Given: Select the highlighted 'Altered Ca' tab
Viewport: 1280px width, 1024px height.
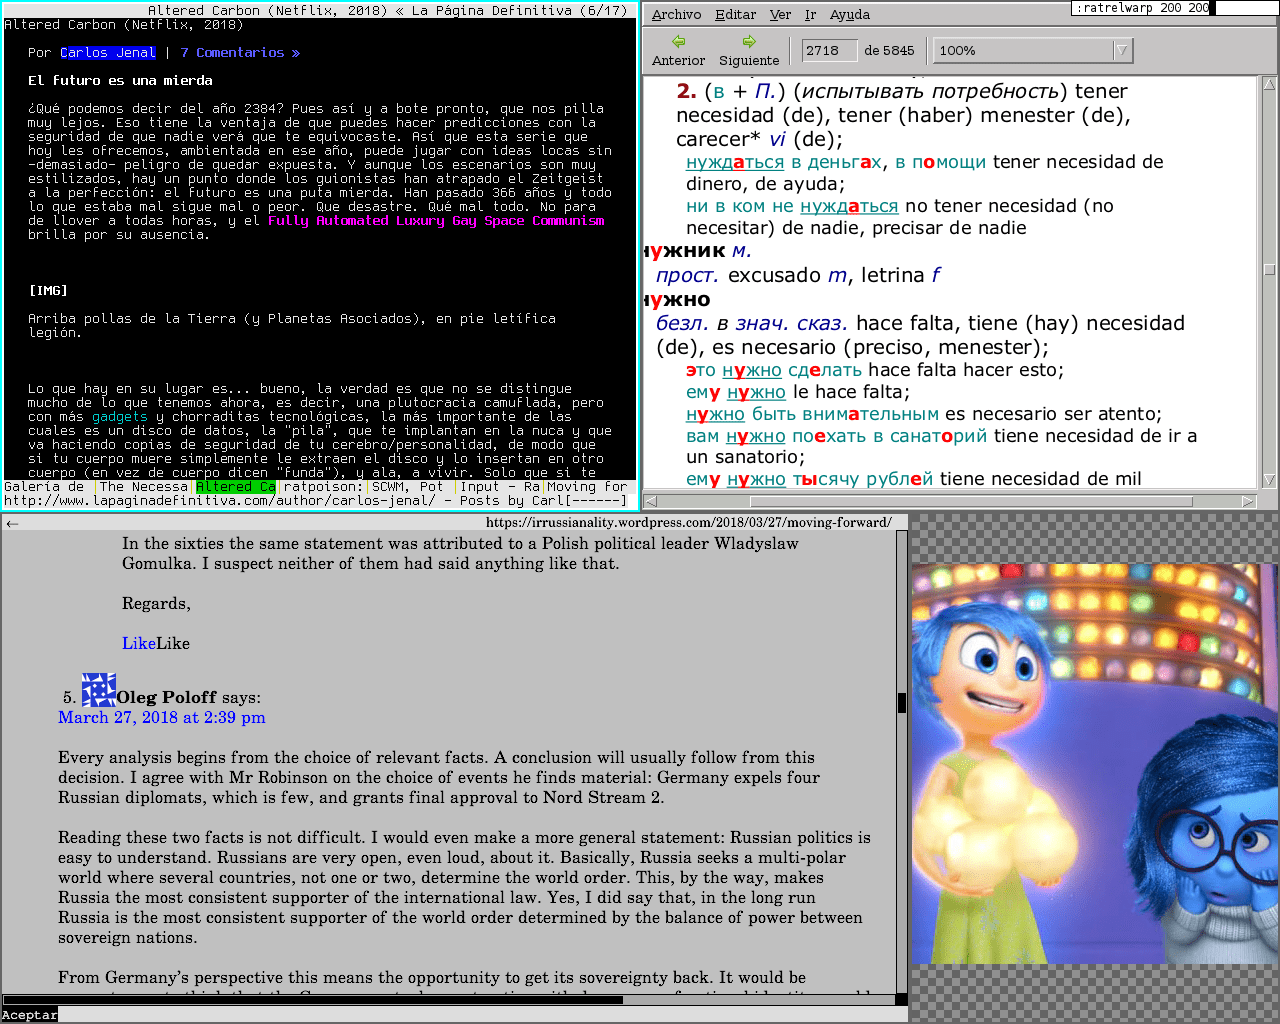Looking at the screenshot, I should [x=235, y=487].
